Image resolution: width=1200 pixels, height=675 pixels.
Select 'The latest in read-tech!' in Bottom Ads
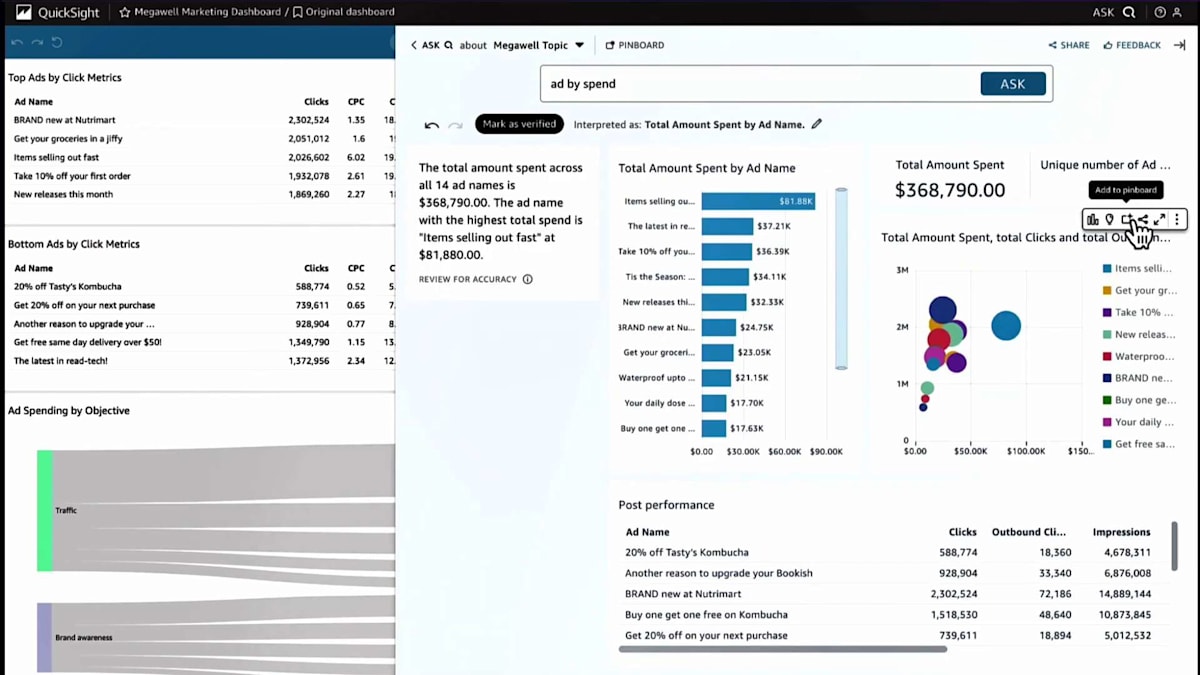click(x=61, y=361)
